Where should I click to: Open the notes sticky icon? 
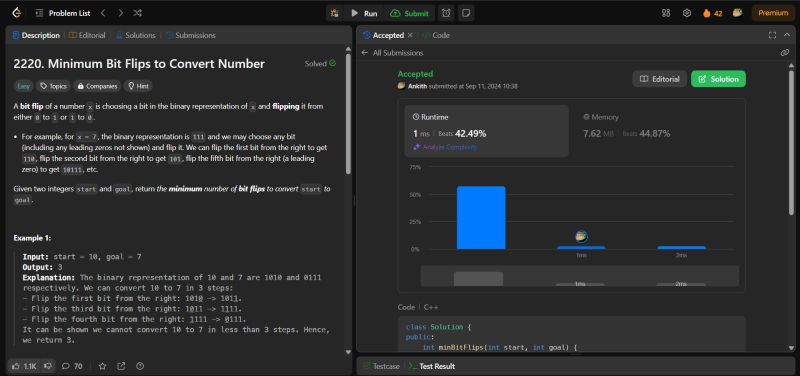[465, 13]
